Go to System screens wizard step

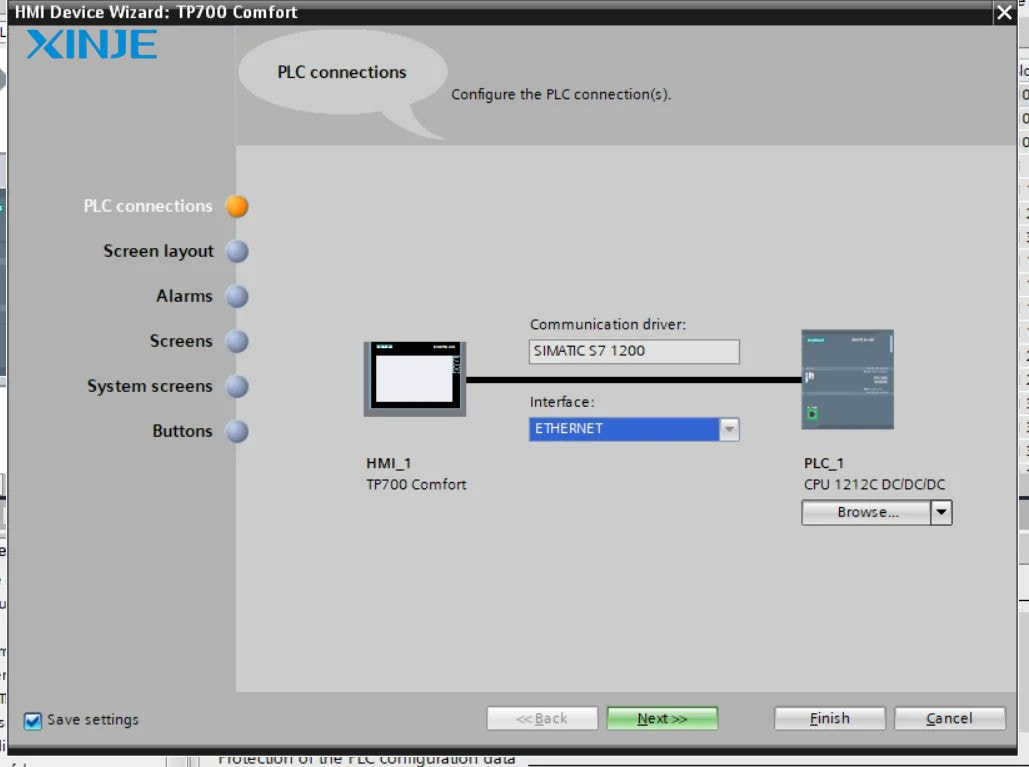pos(150,386)
